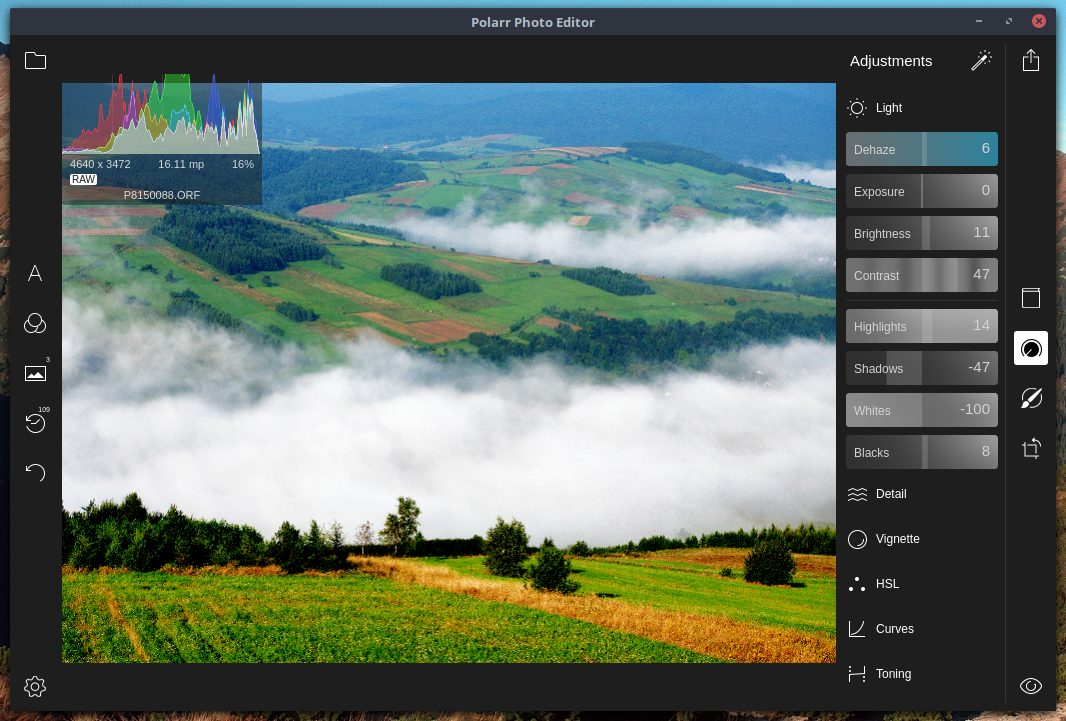Click the Highlights slider

click(x=922, y=326)
